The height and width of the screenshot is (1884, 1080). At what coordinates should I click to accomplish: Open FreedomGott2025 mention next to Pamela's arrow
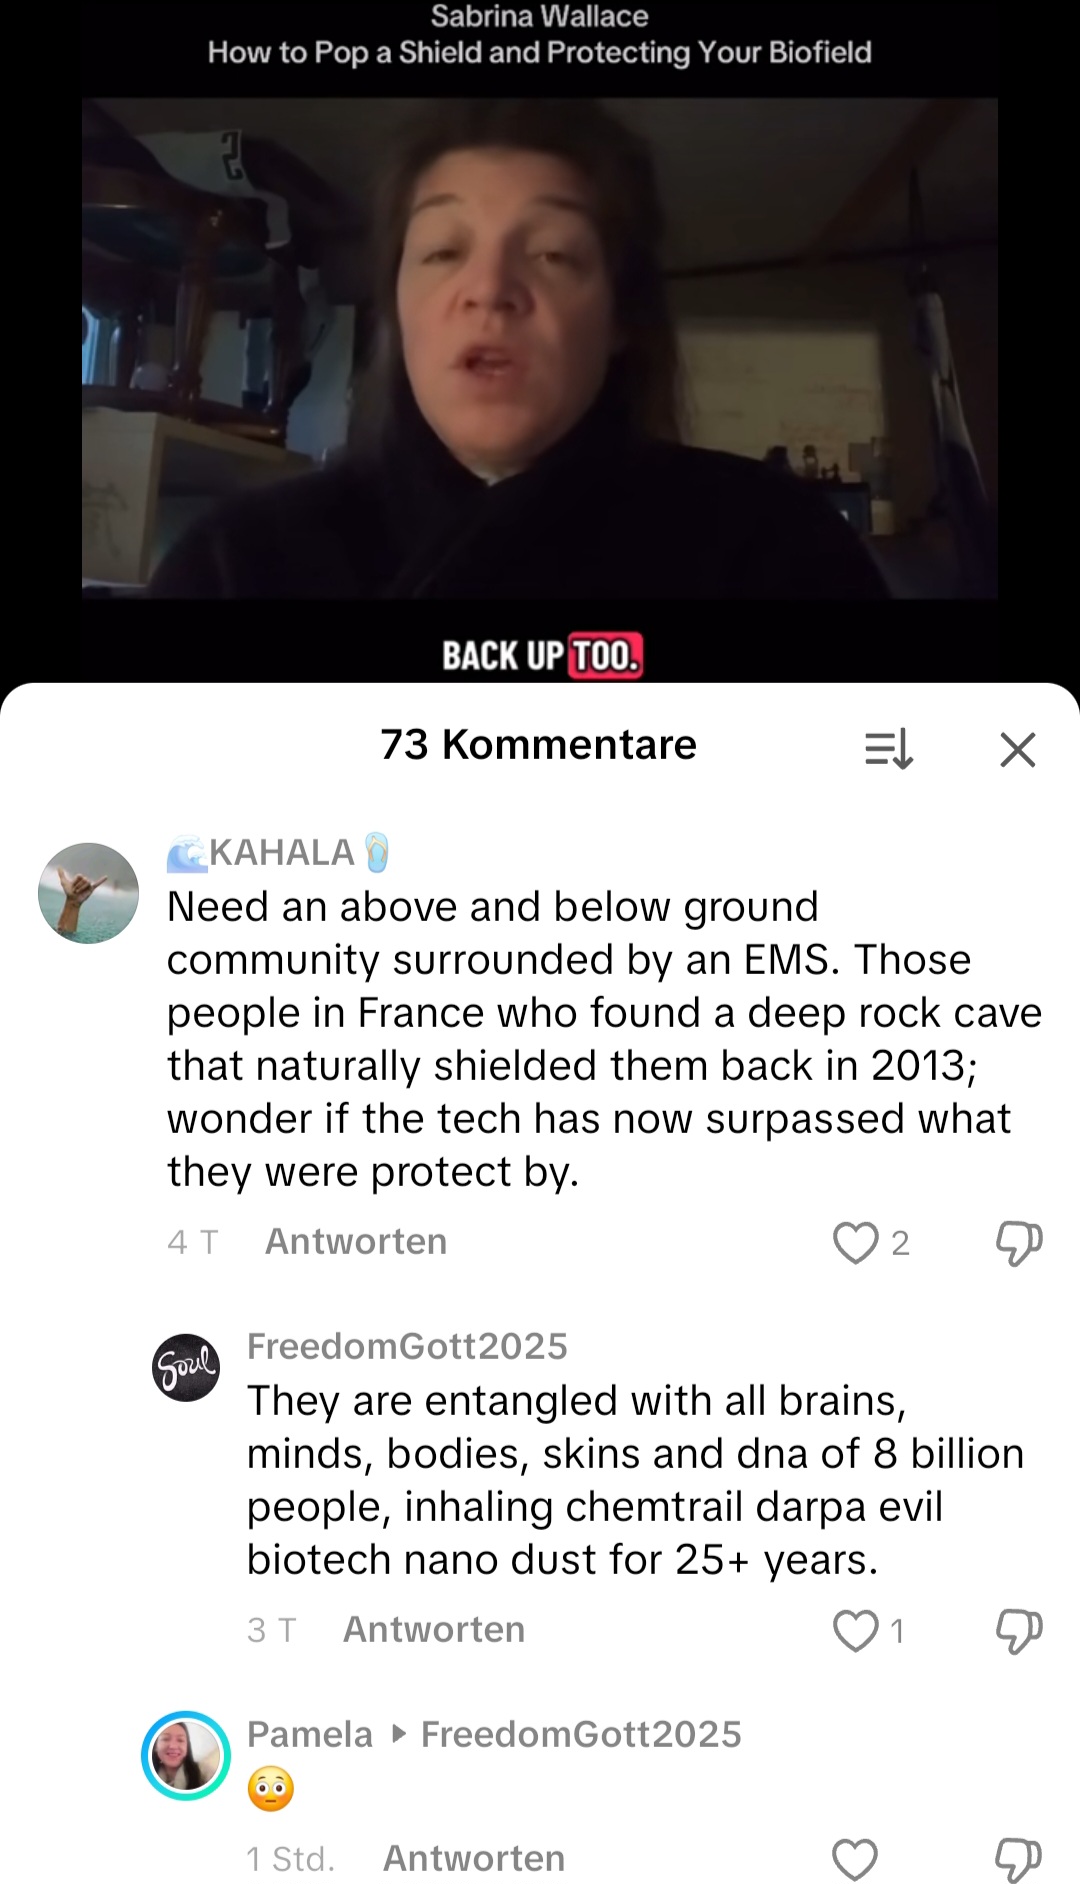581,1734
